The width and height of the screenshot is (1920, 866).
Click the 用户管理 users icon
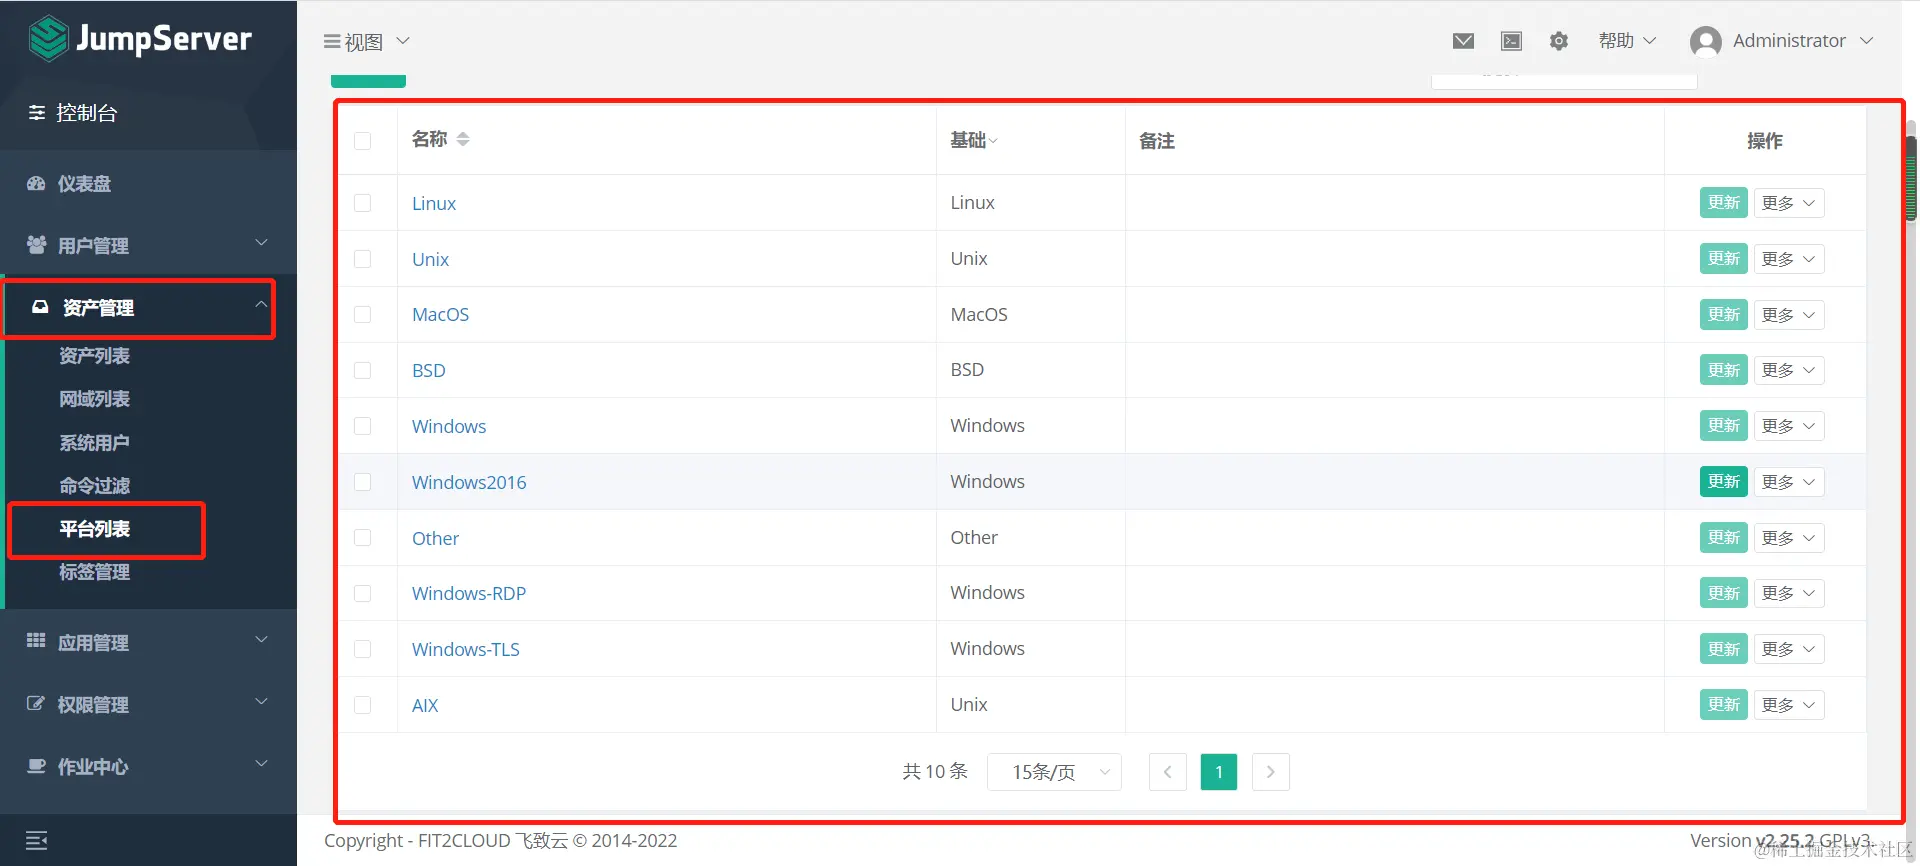pos(36,244)
